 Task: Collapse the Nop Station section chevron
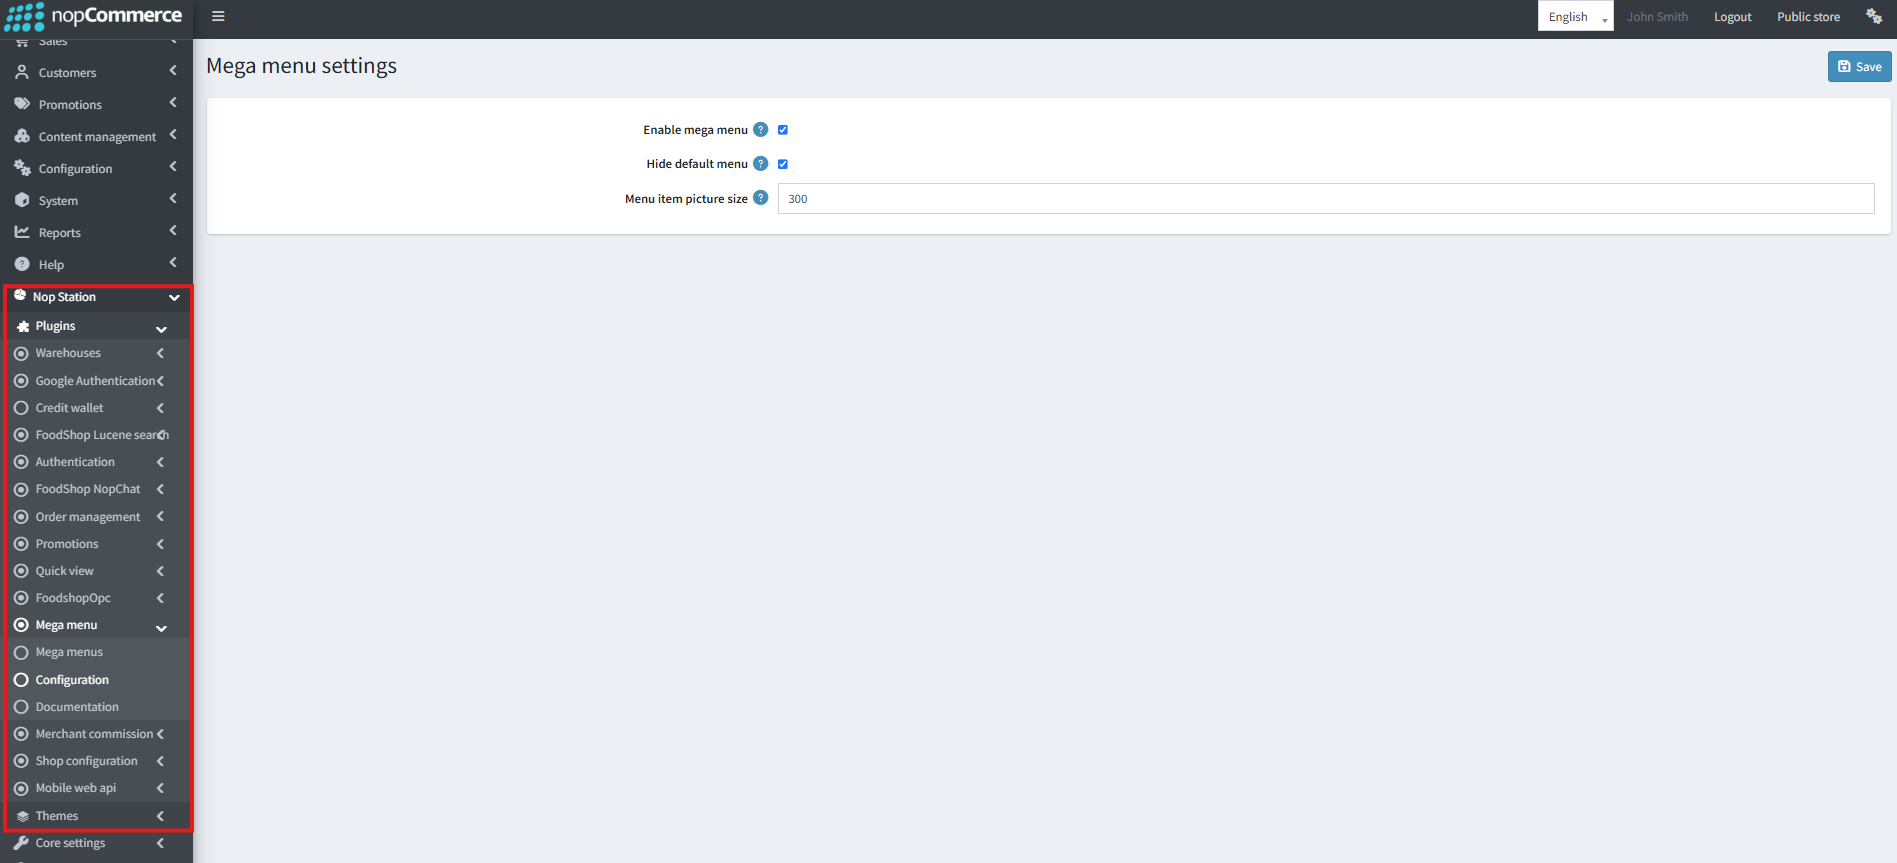point(174,297)
